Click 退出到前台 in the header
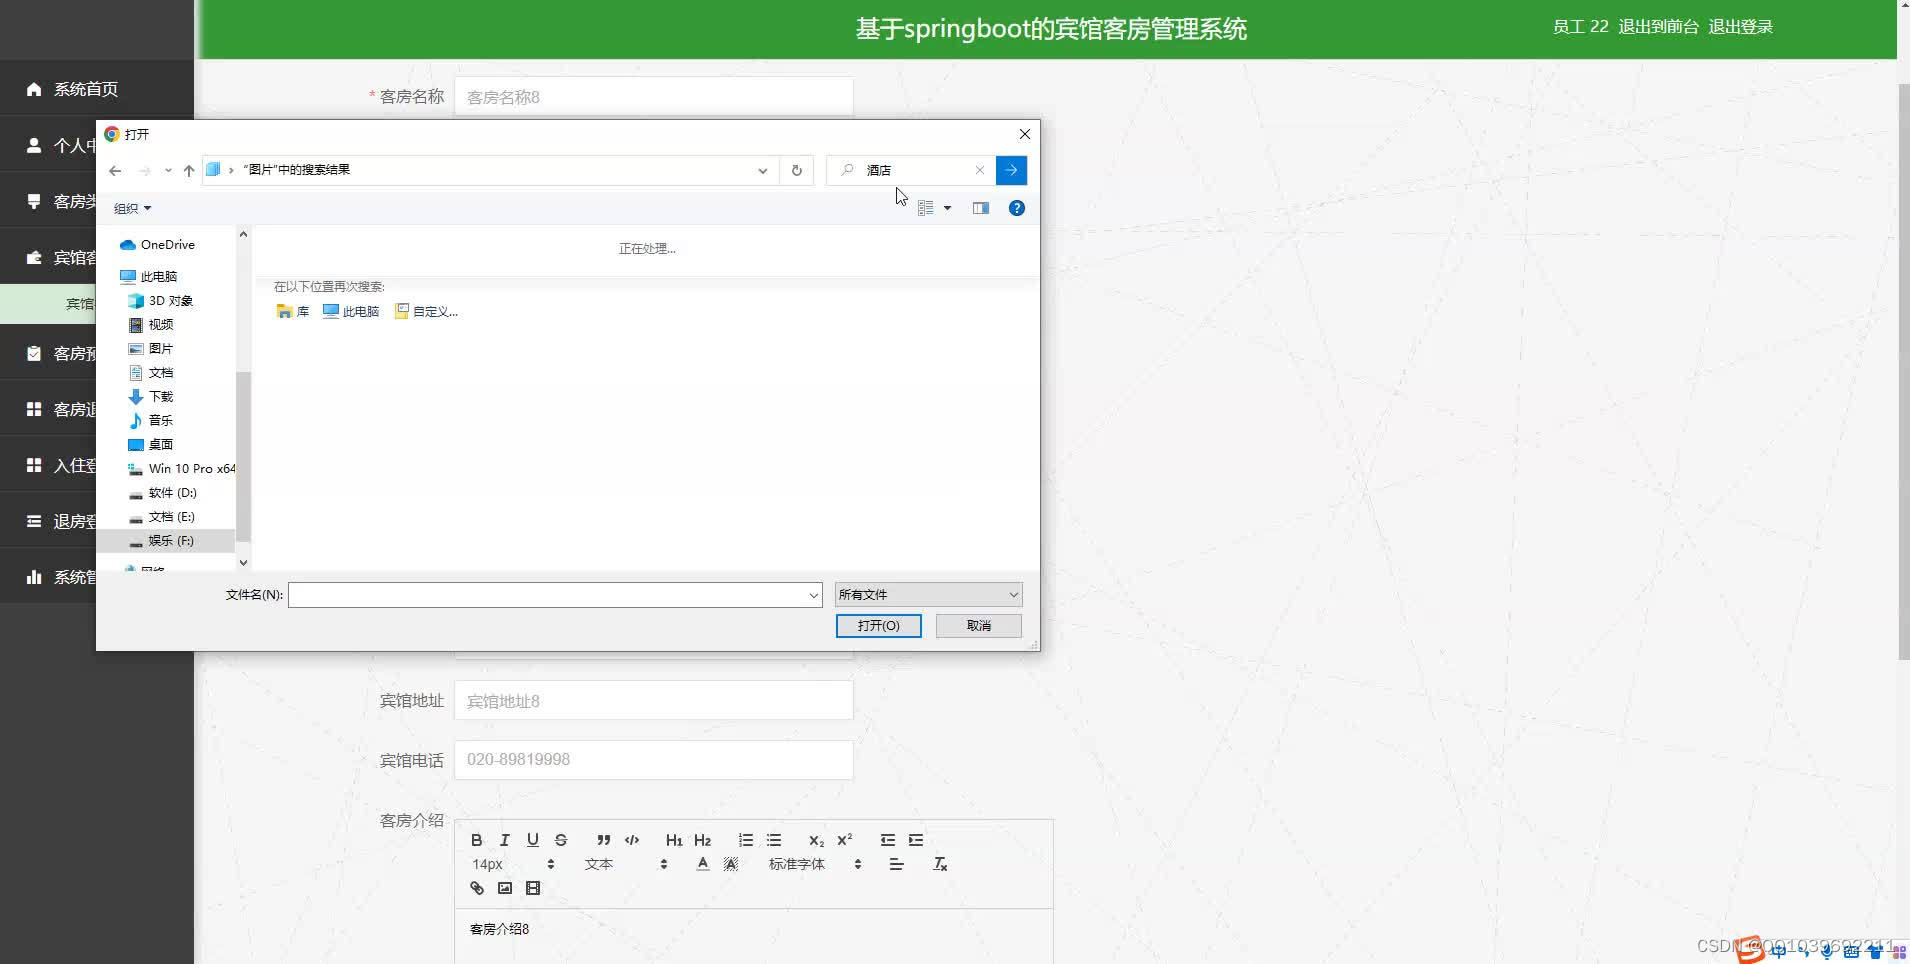The width and height of the screenshot is (1910, 964). pos(1658,27)
